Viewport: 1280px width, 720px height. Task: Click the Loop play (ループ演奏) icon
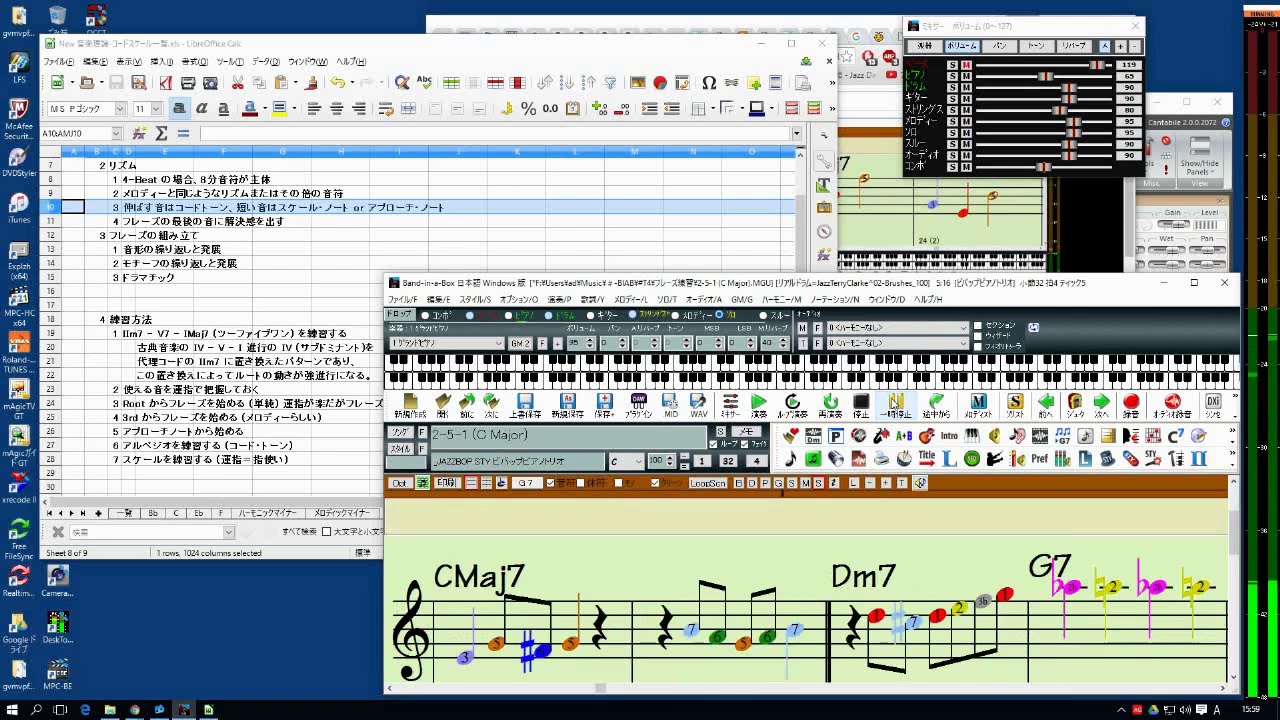pos(791,405)
